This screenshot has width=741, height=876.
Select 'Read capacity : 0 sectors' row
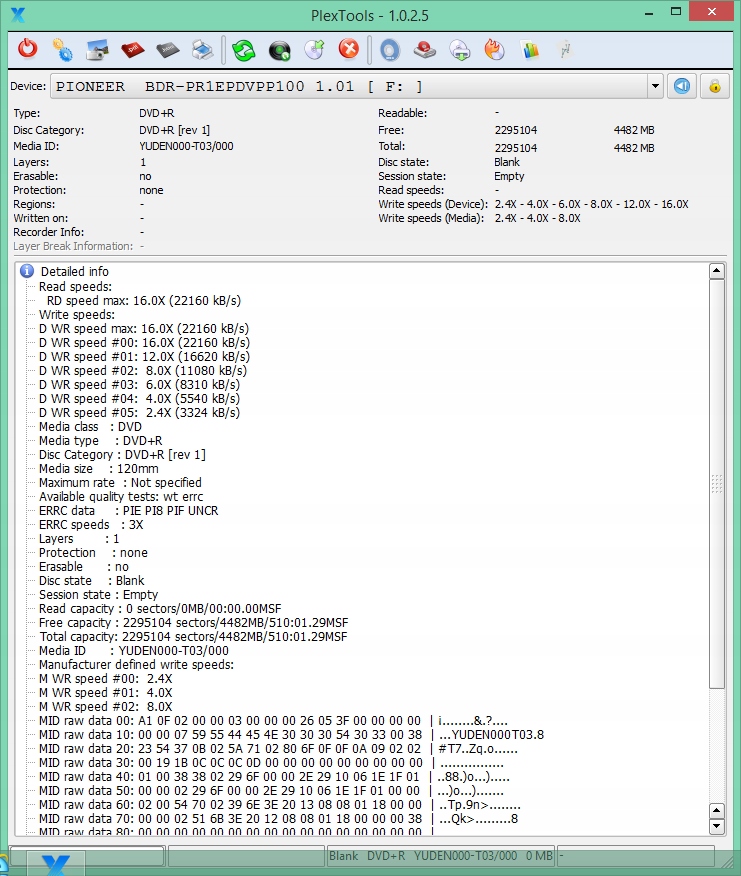(160, 608)
